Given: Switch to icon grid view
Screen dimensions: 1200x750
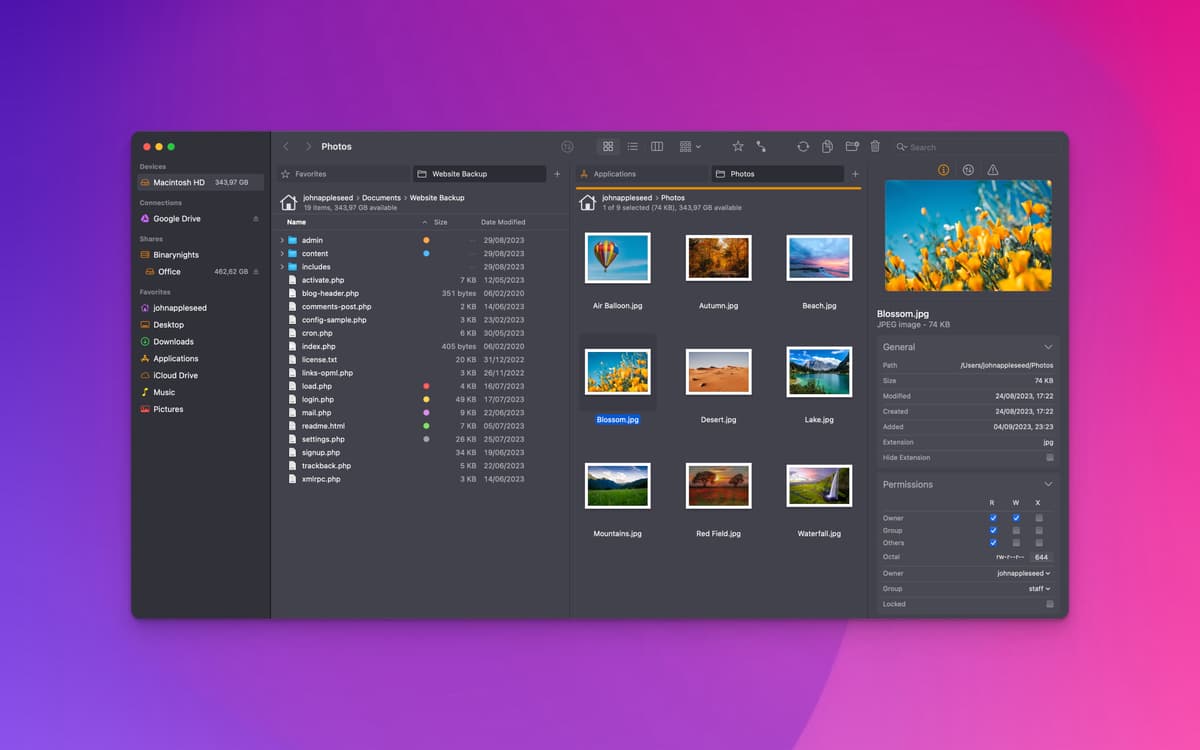Looking at the screenshot, I should coord(607,147).
